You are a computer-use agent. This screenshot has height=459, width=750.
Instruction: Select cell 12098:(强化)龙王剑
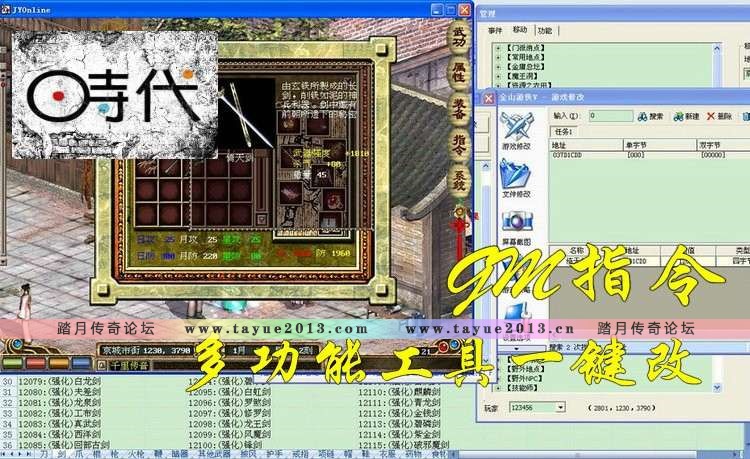tap(229, 424)
